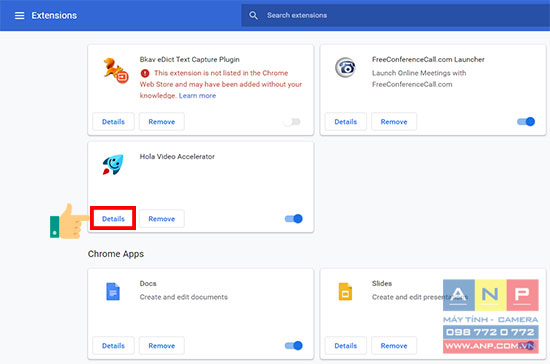The height and width of the screenshot is (364, 550).
Task: Open Details for the Slides app
Action: (346, 346)
